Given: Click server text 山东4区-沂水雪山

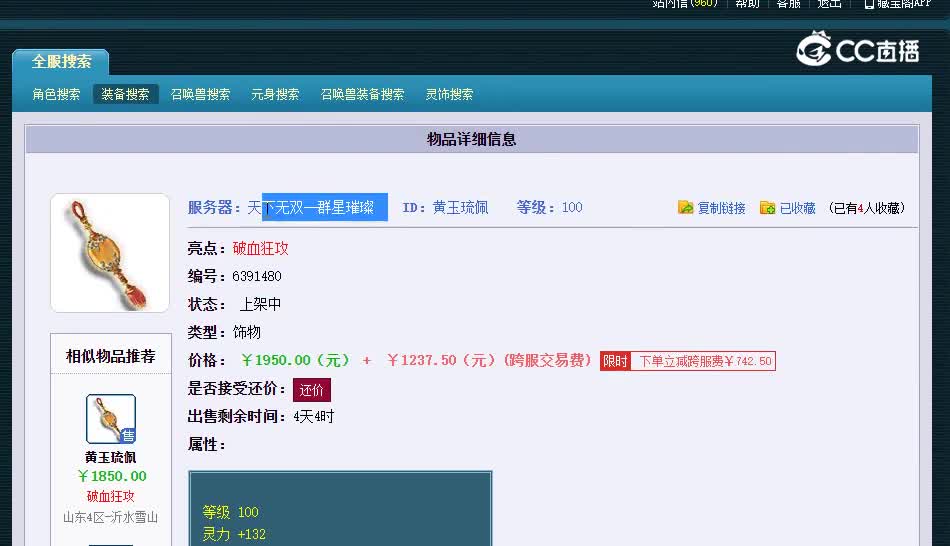Looking at the screenshot, I should (x=110, y=517).
